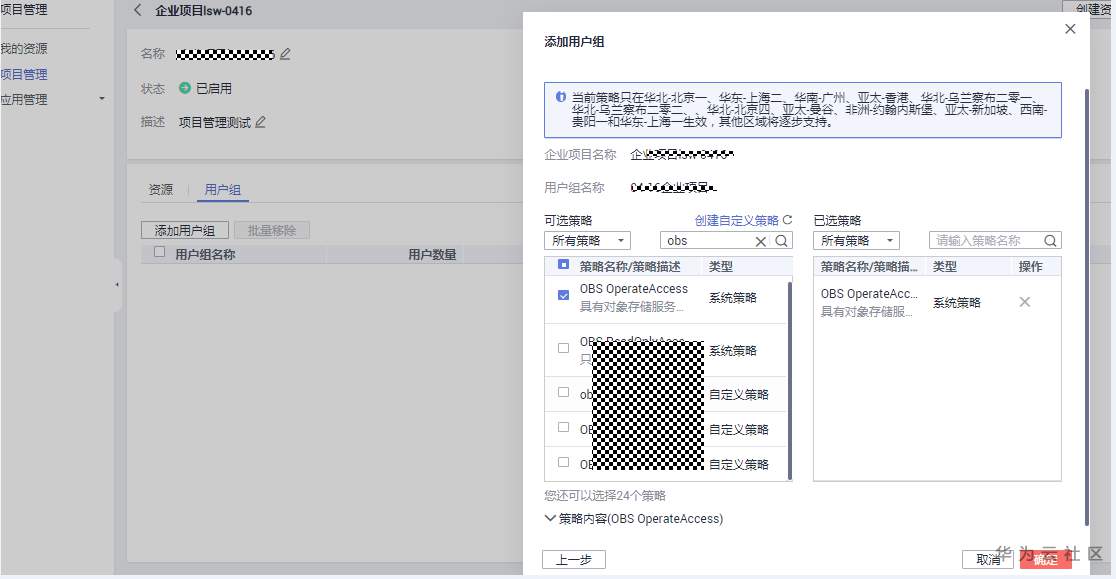Click the magnifier icon in the obs search box
The width and height of the screenshot is (1116, 579).
click(x=781, y=240)
